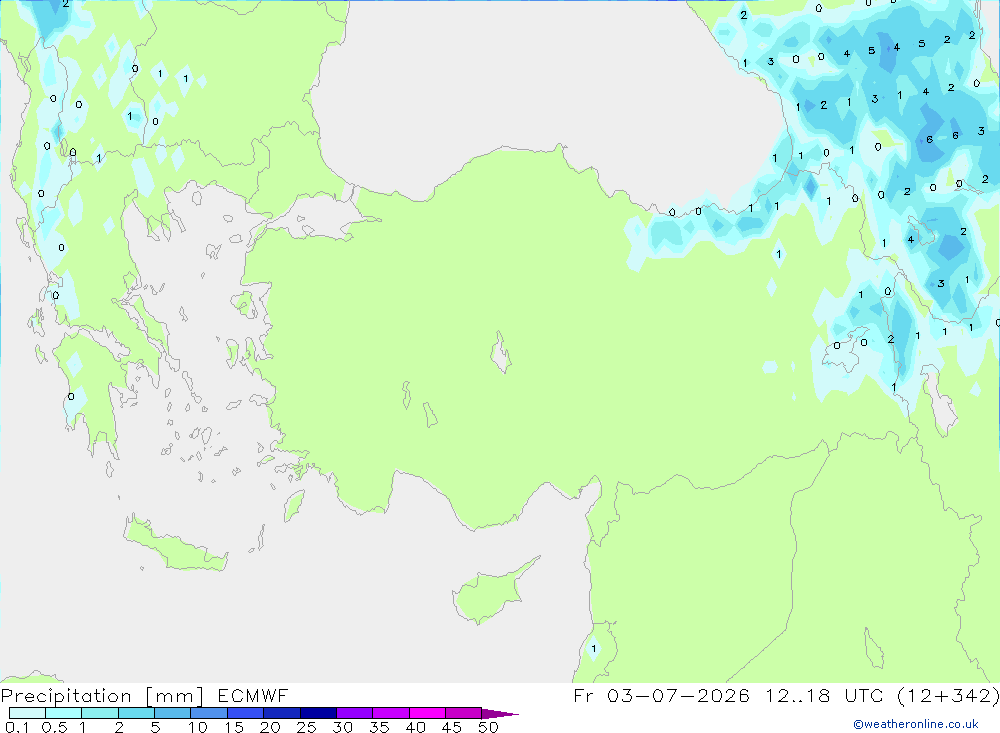This screenshot has width=1000, height=733.
Task: Select the 10 to 15 mm legend swatch
Action: point(209,713)
